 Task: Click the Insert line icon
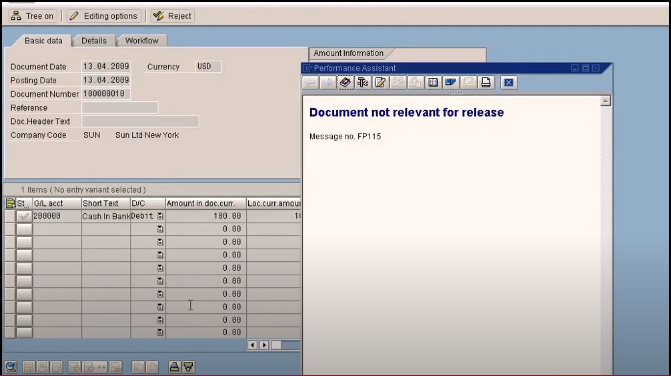(74, 367)
